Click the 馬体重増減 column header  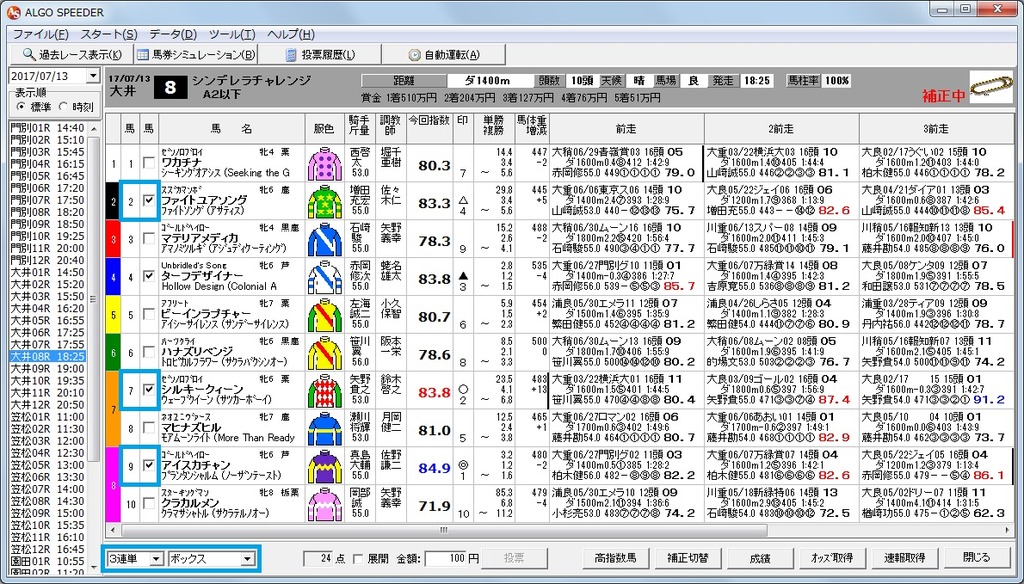click(532, 129)
